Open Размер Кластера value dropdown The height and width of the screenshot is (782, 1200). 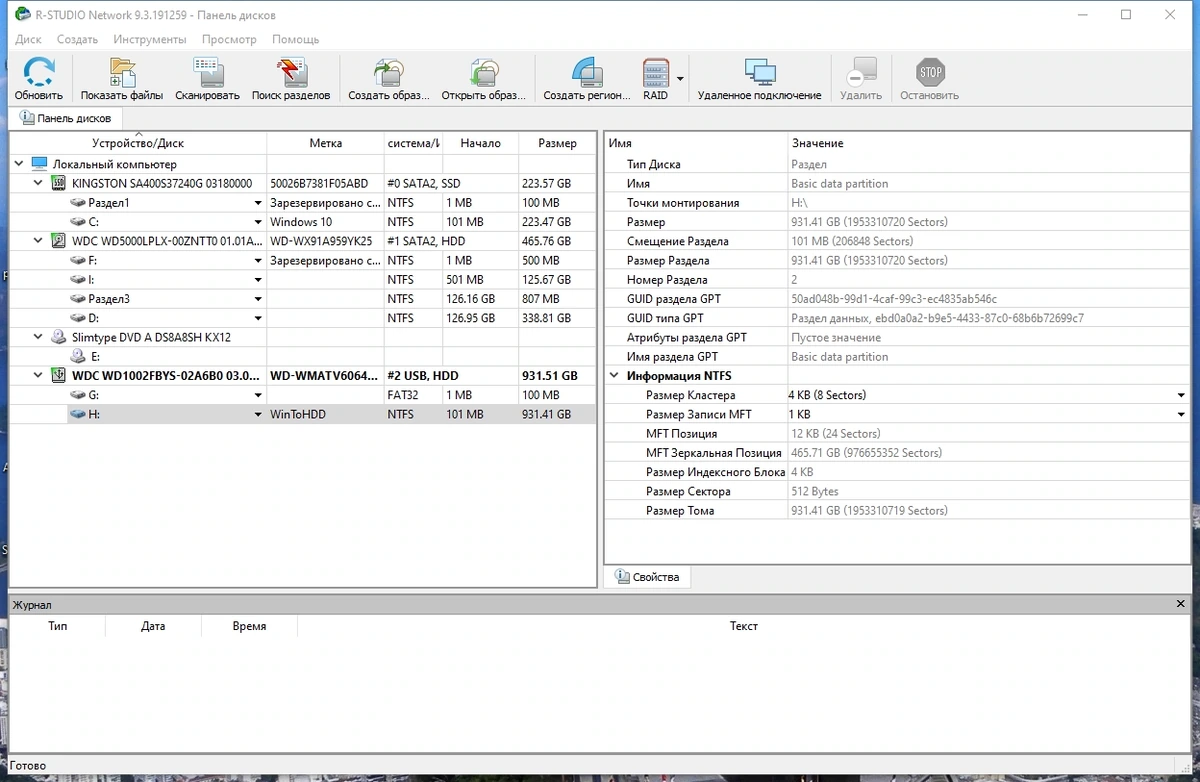click(1181, 395)
